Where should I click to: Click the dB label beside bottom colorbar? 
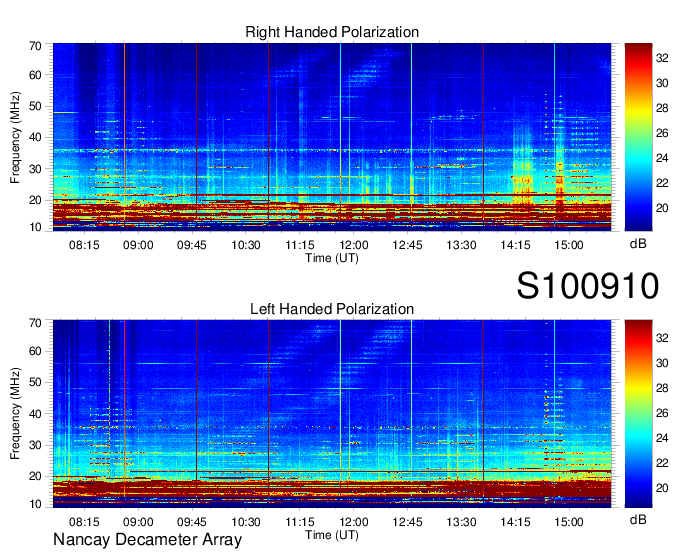pyautogui.click(x=638, y=519)
